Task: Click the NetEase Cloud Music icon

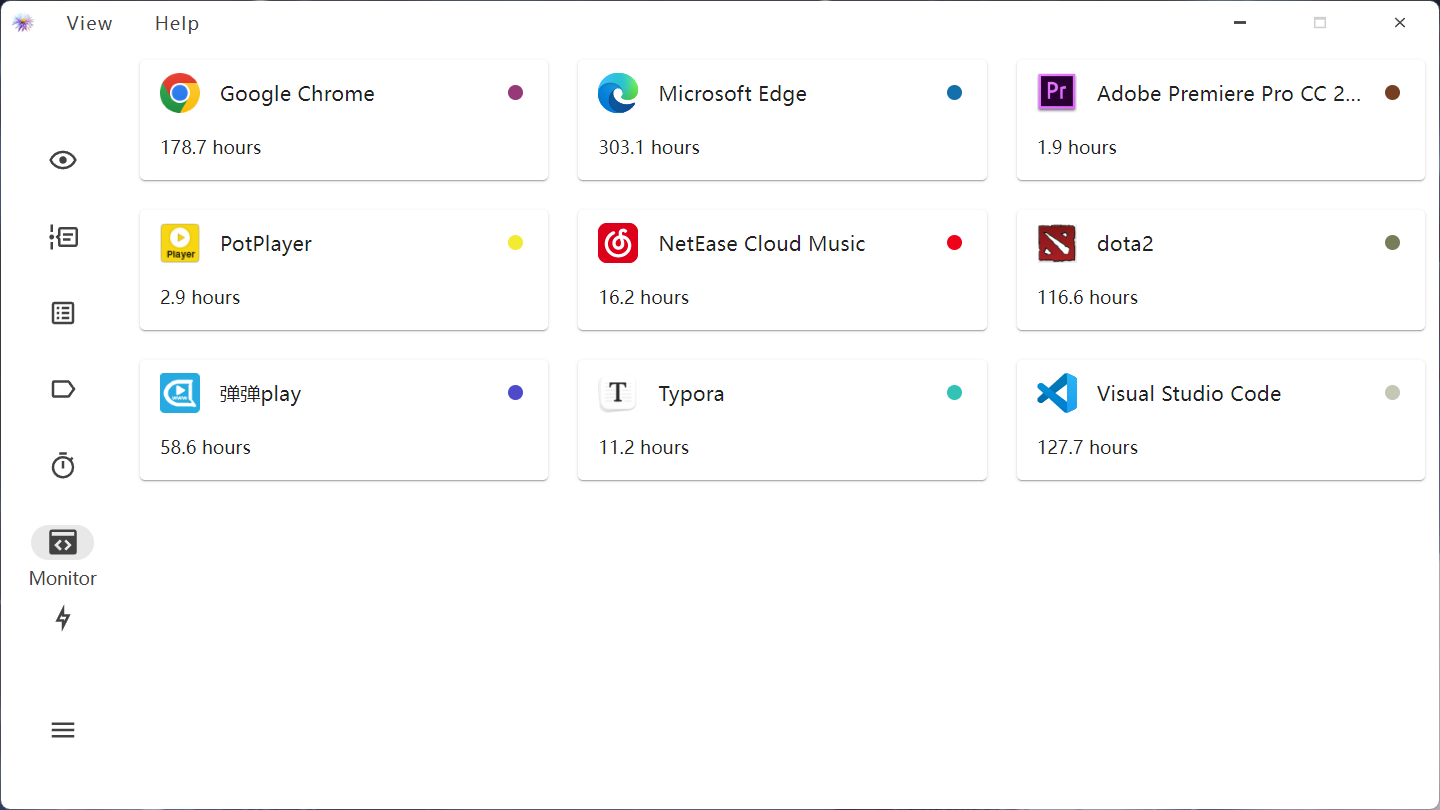Action: click(618, 243)
